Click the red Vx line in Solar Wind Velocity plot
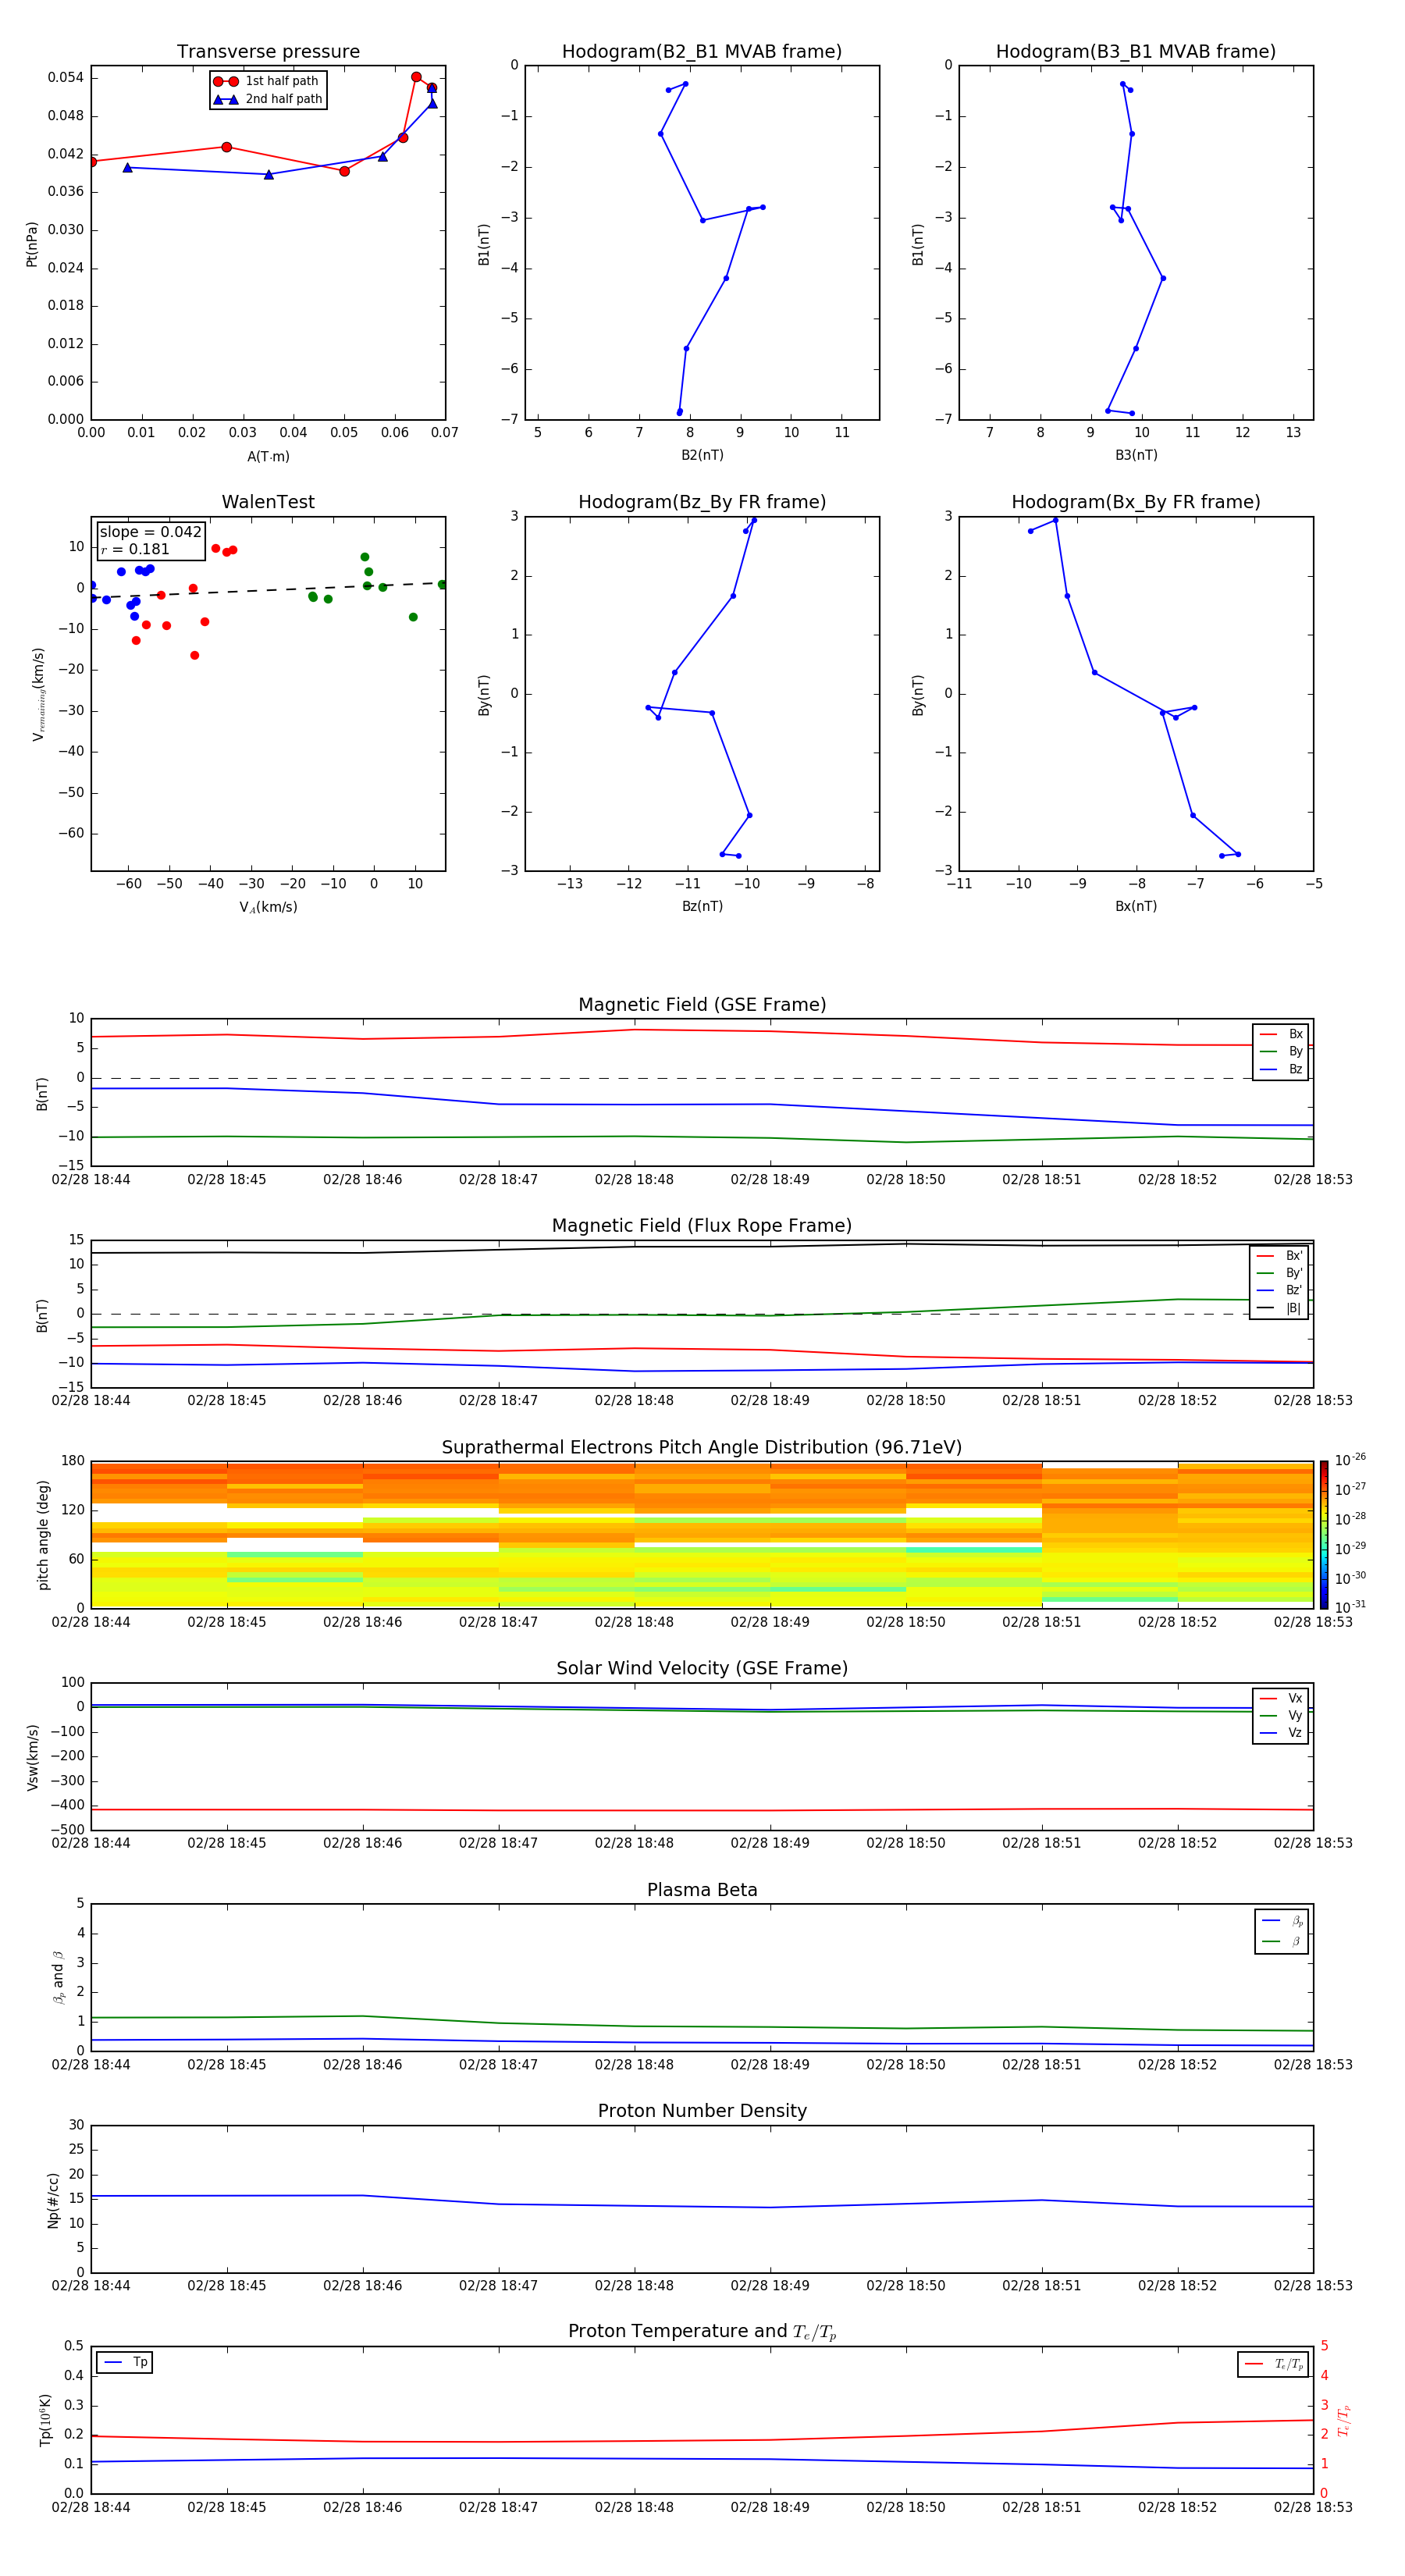Image resolution: width=1405 pixels, height=2576 pixels. tap(702, 1810)
